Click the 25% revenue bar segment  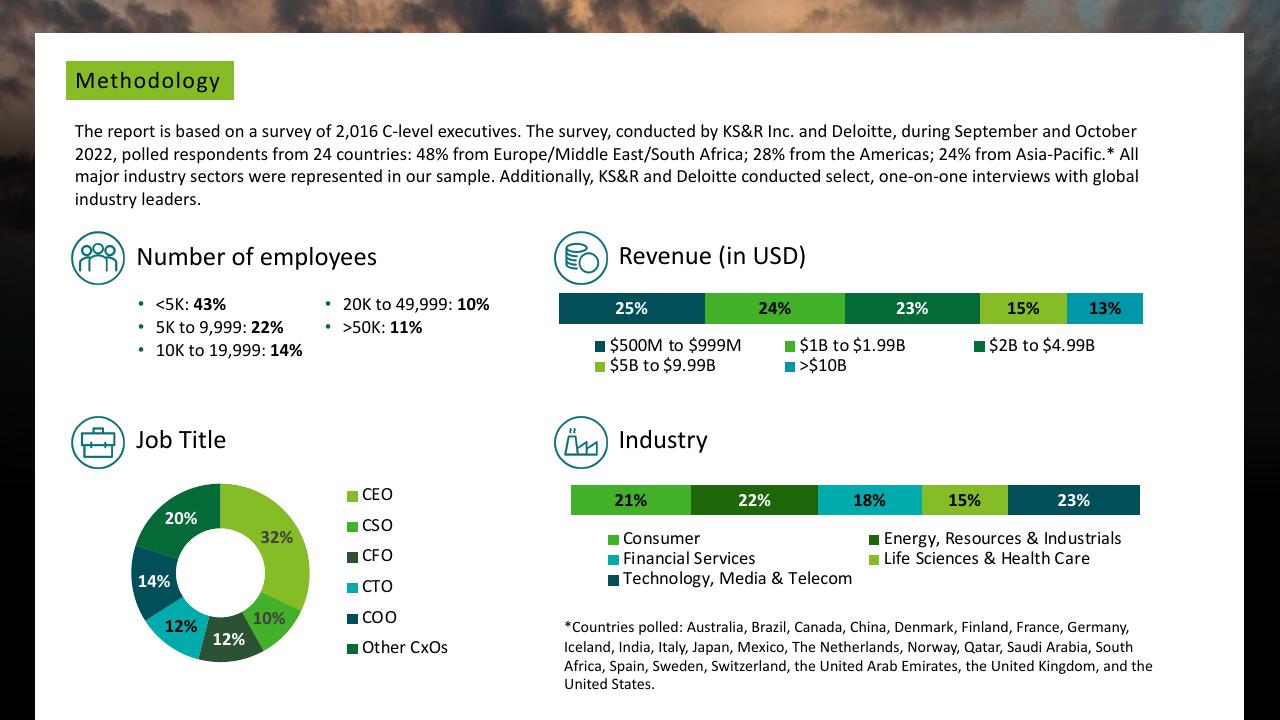tap(632, 308)
